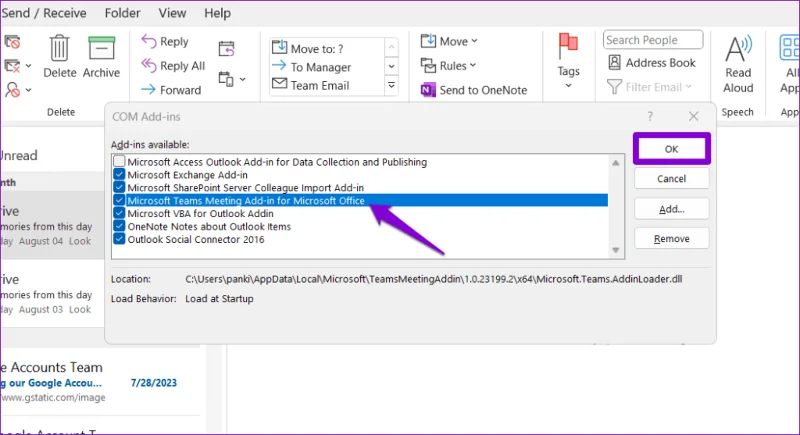Select Microsoft Exchange Add-in row text
The height and width of the screenshot is (435, 800).
coord(188,175)
